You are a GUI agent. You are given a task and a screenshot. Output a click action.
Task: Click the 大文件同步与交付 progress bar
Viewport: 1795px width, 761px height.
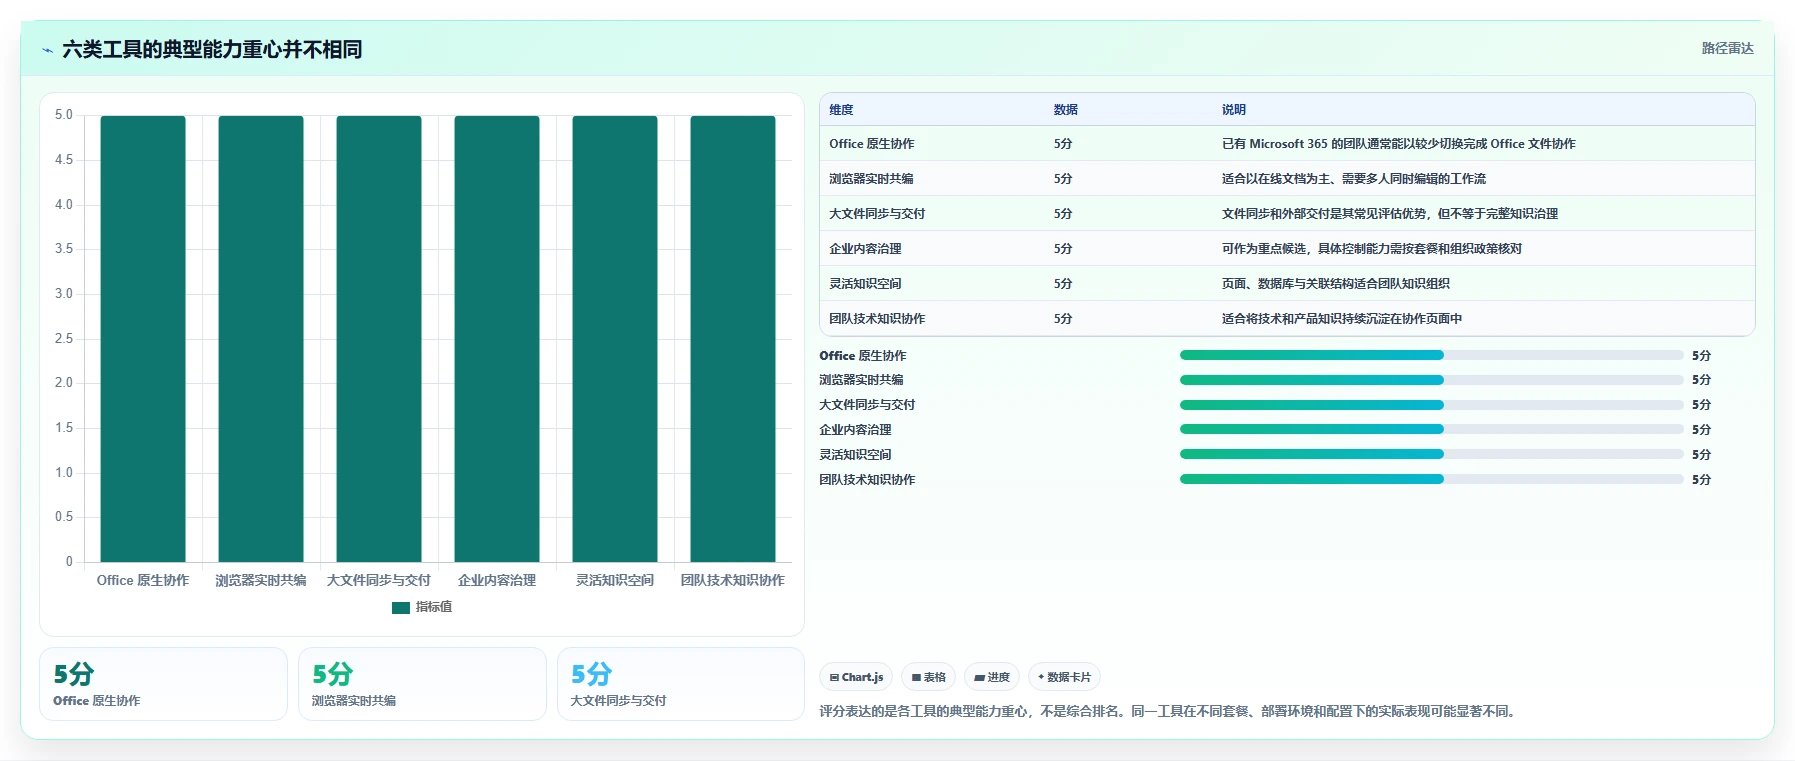(1431, 405)
